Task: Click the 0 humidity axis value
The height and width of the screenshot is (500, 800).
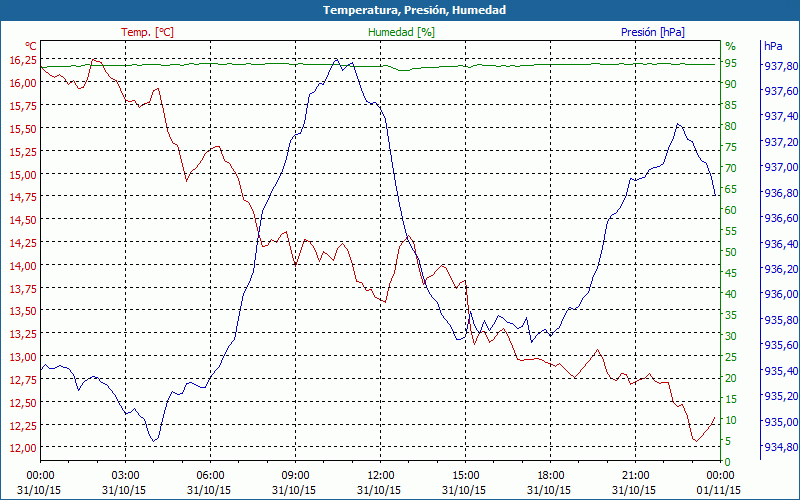Action: (728, 462)
